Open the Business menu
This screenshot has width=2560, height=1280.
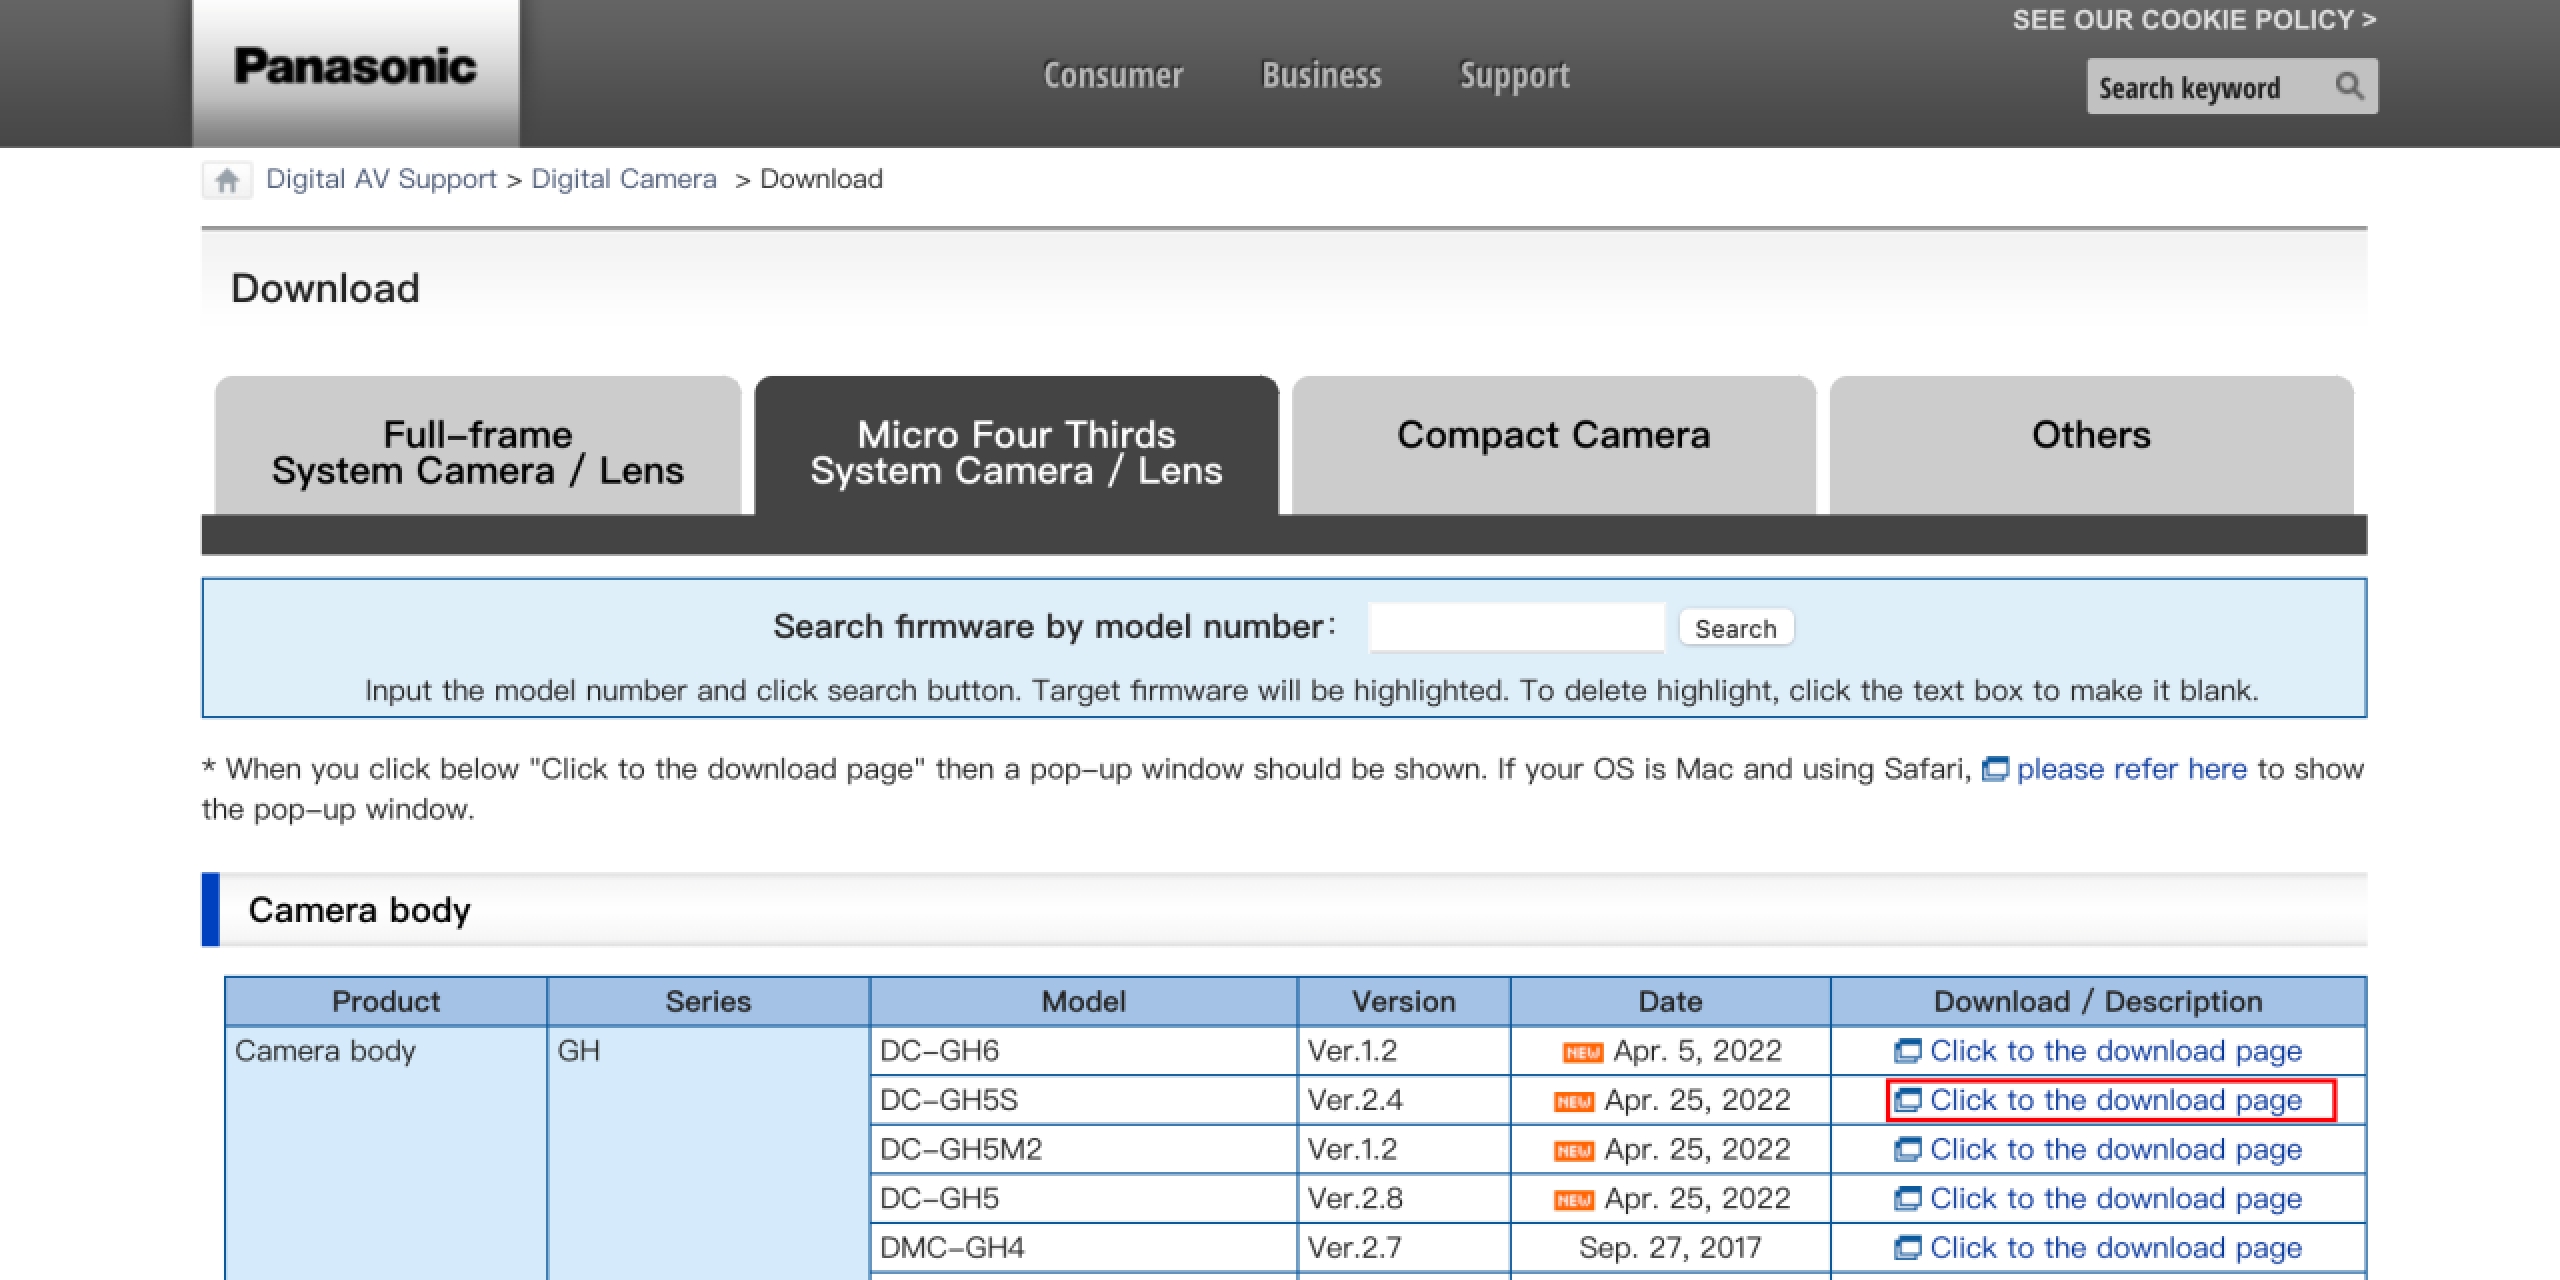pos(1321,76)
